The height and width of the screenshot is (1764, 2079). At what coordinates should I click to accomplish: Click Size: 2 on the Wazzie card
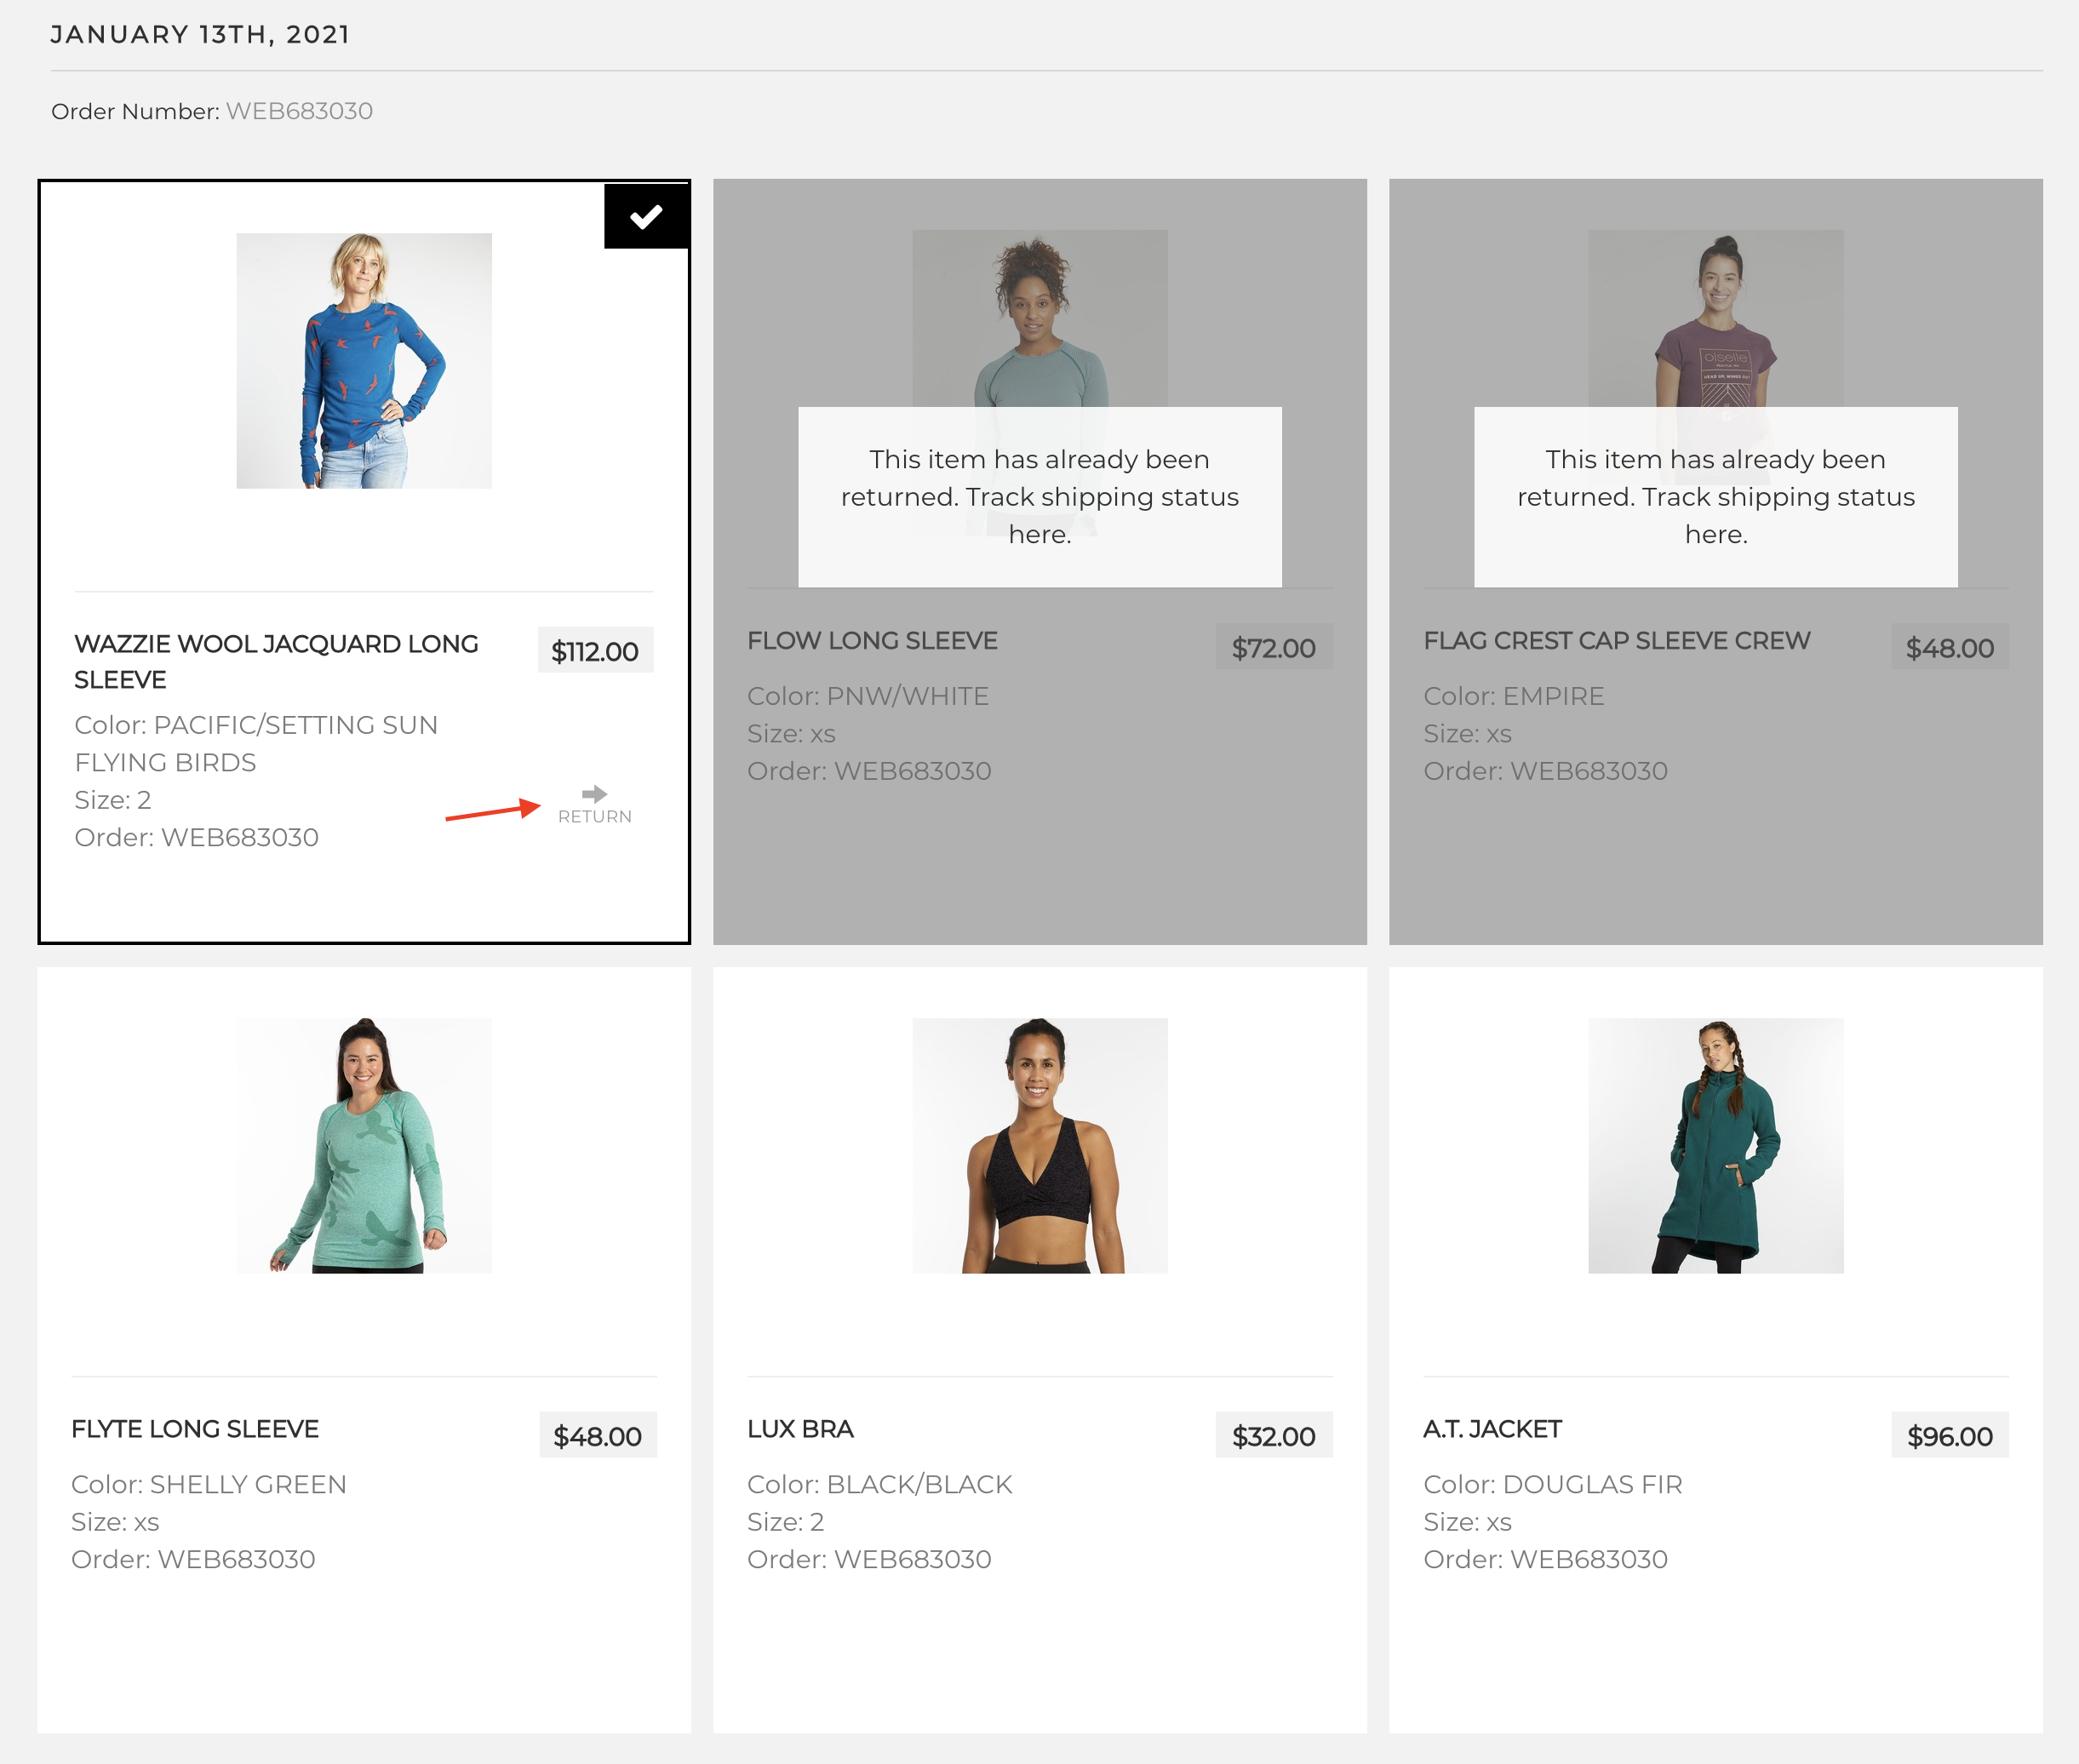pos(113,800)
